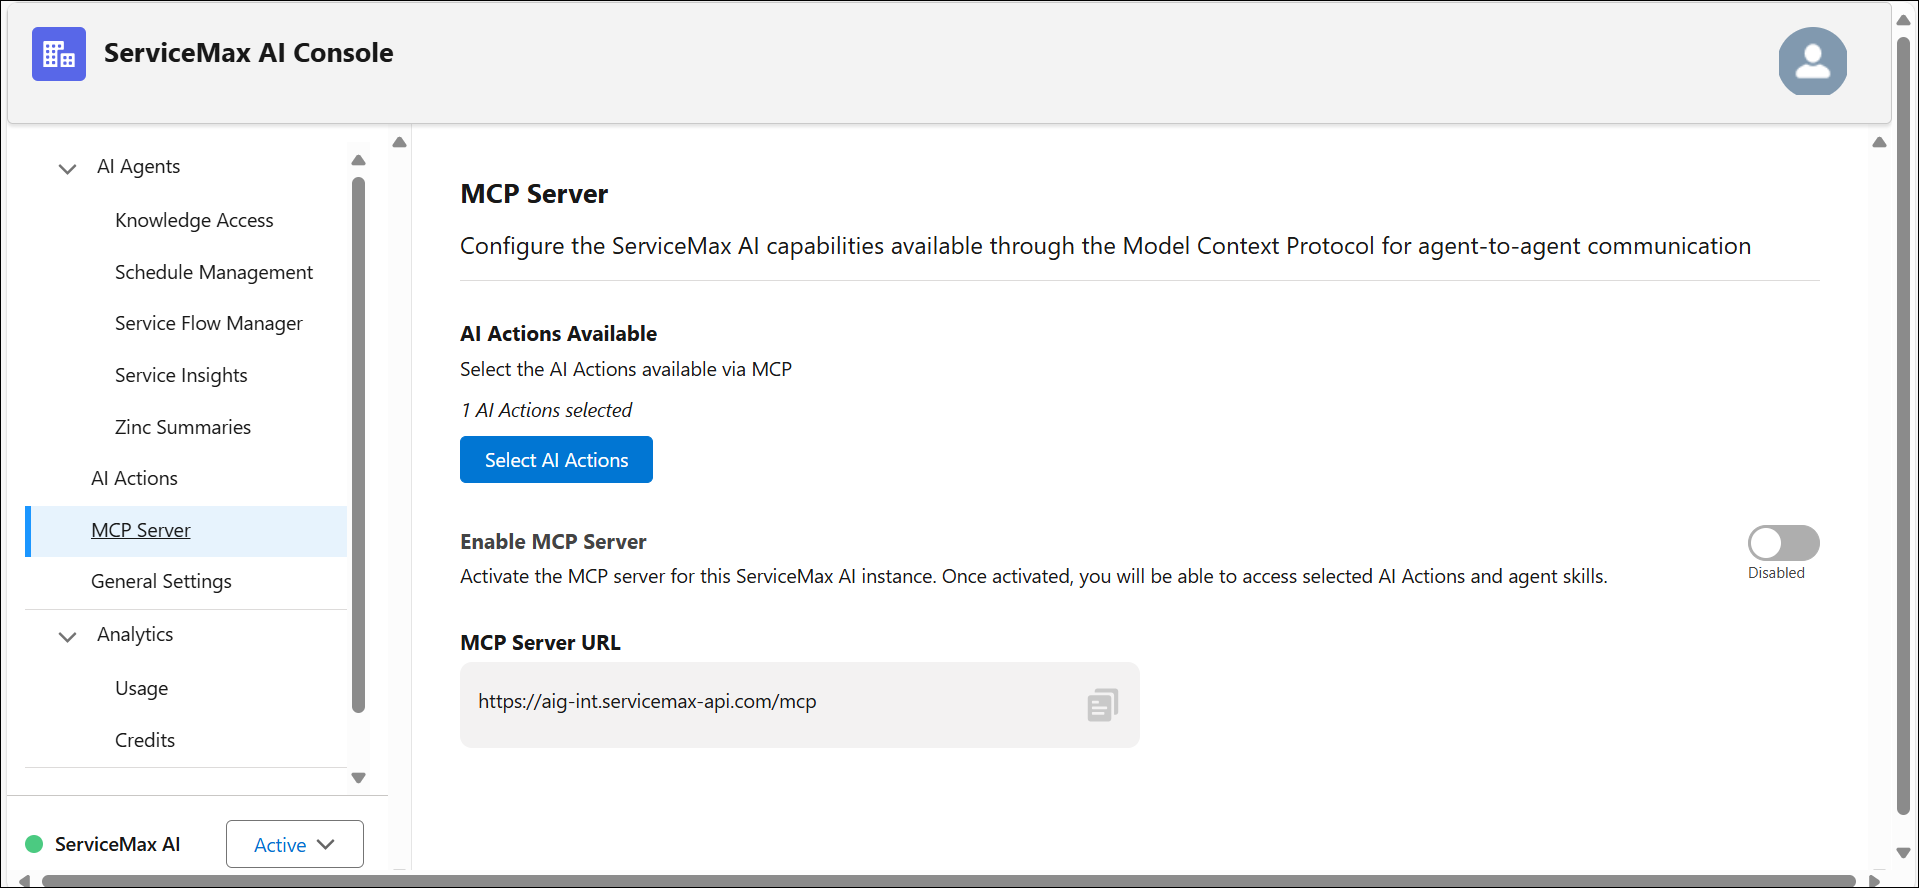Image resolution: width=1919 pixels, height=888 pixels.
Task: Collapse the Analytics section
Action: coord(67,636)
